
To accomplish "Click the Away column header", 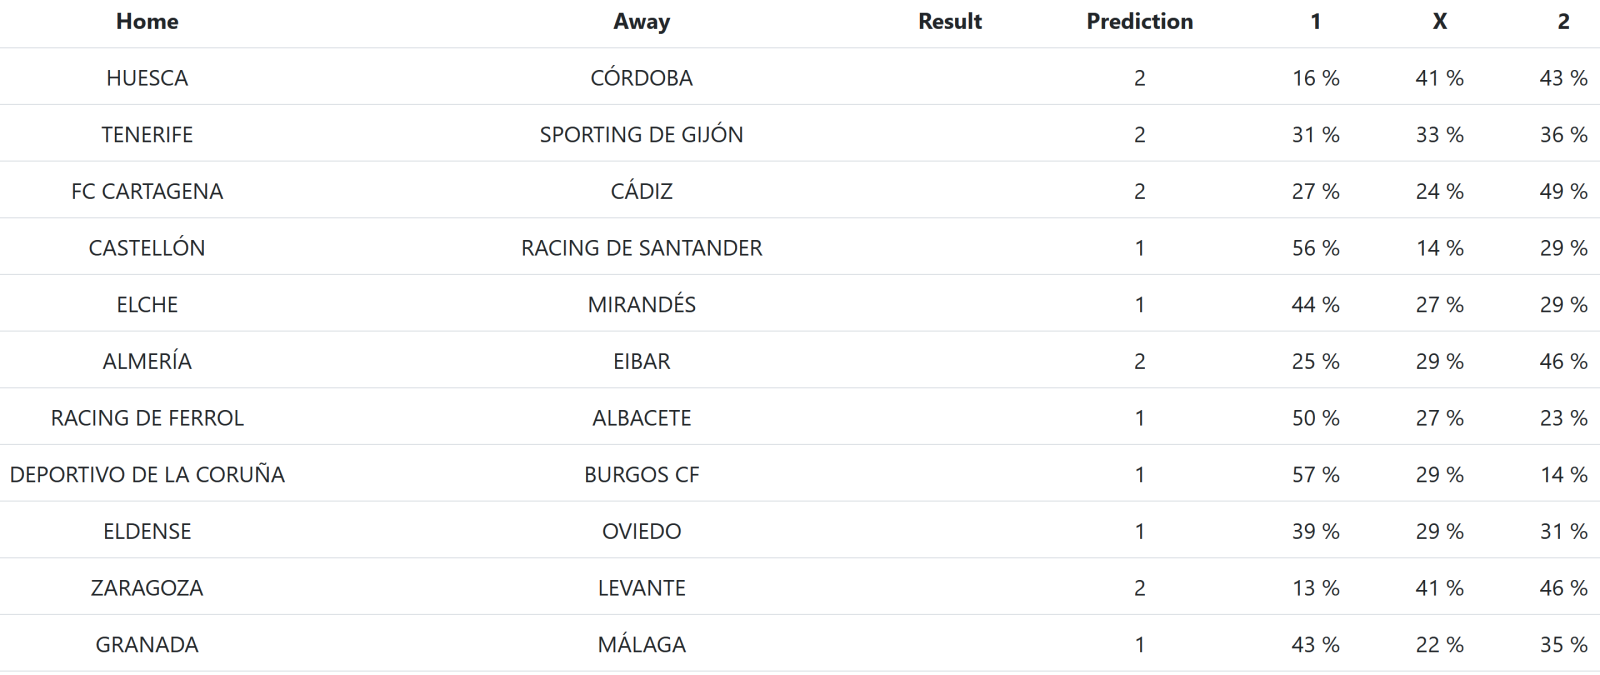I will pyautogui.click(x=641, y=22).
